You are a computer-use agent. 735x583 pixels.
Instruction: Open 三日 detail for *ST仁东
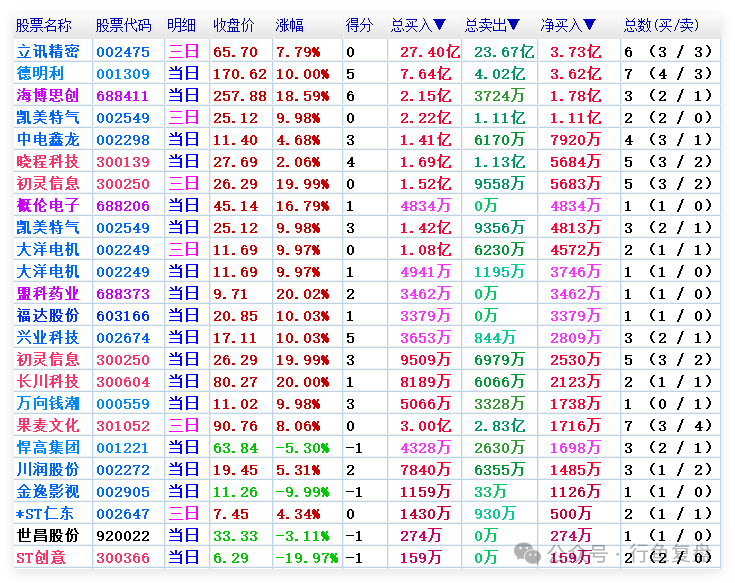(184, 514)
